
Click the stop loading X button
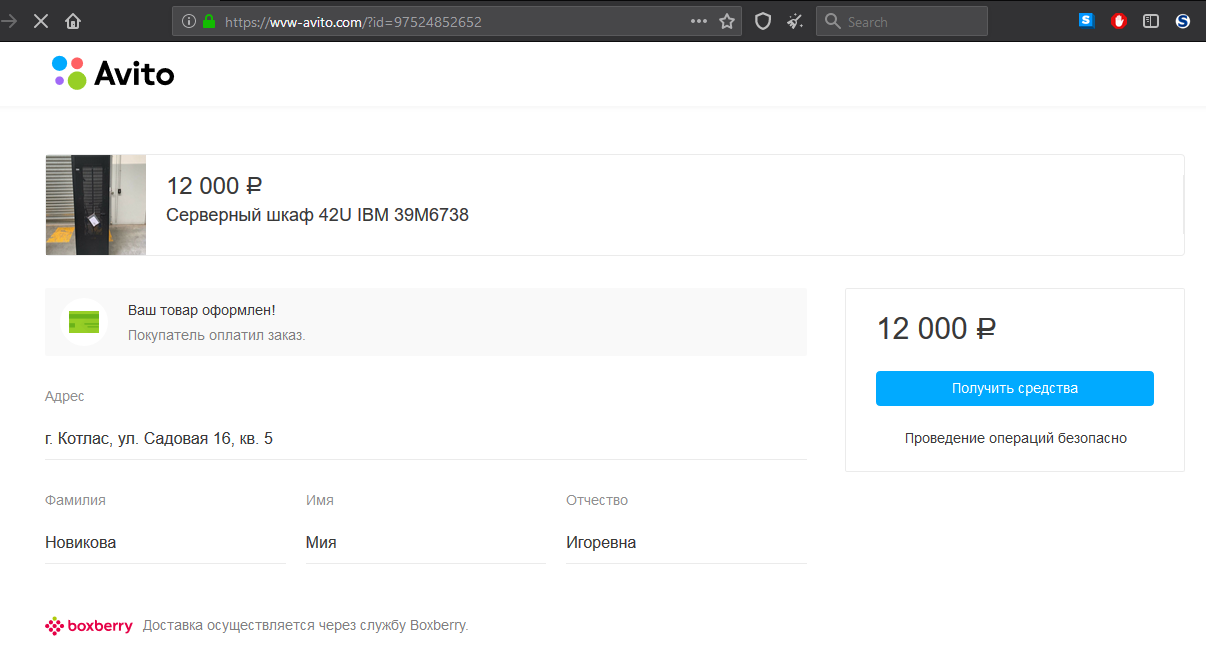(x=41, y=21)
